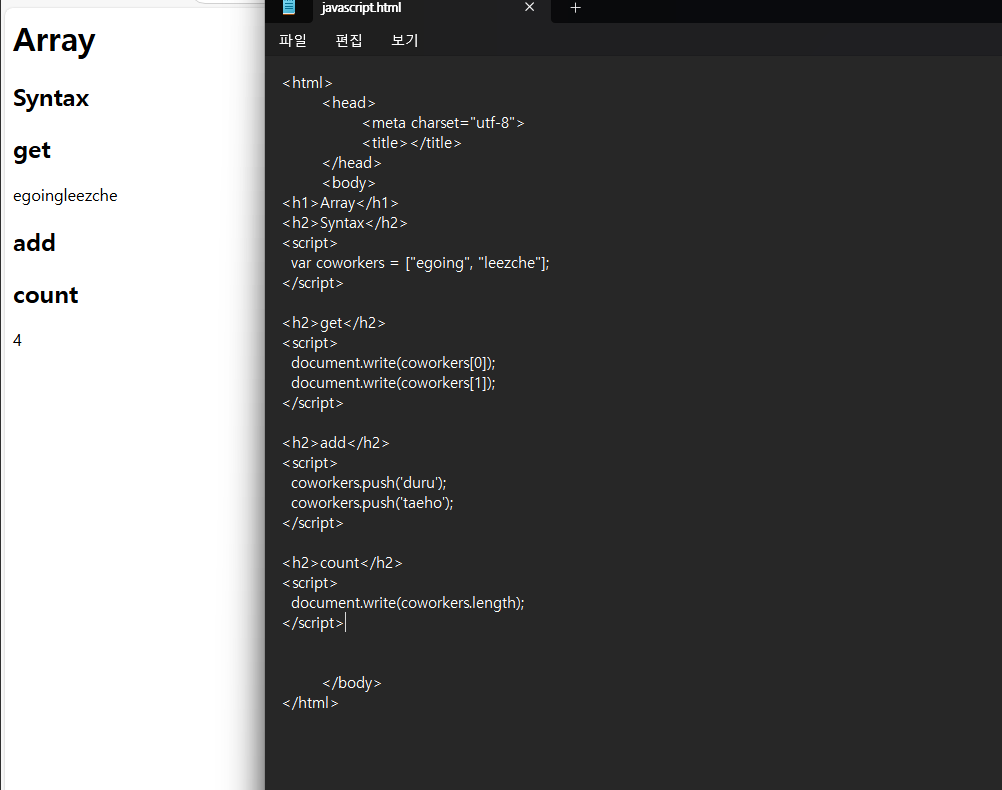1002x790 pixels.
Task: Click the </body> closing tag line
Action: [x=351, y=683]
